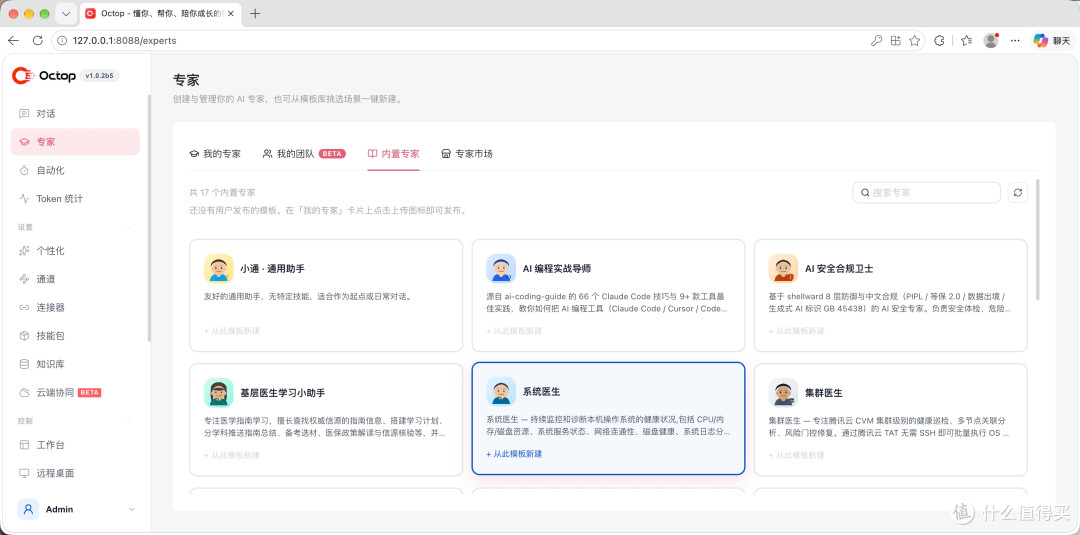Open the 对话 sidebar item
The width and height of the screenshot is (1080, 535).
click(75, 114)
